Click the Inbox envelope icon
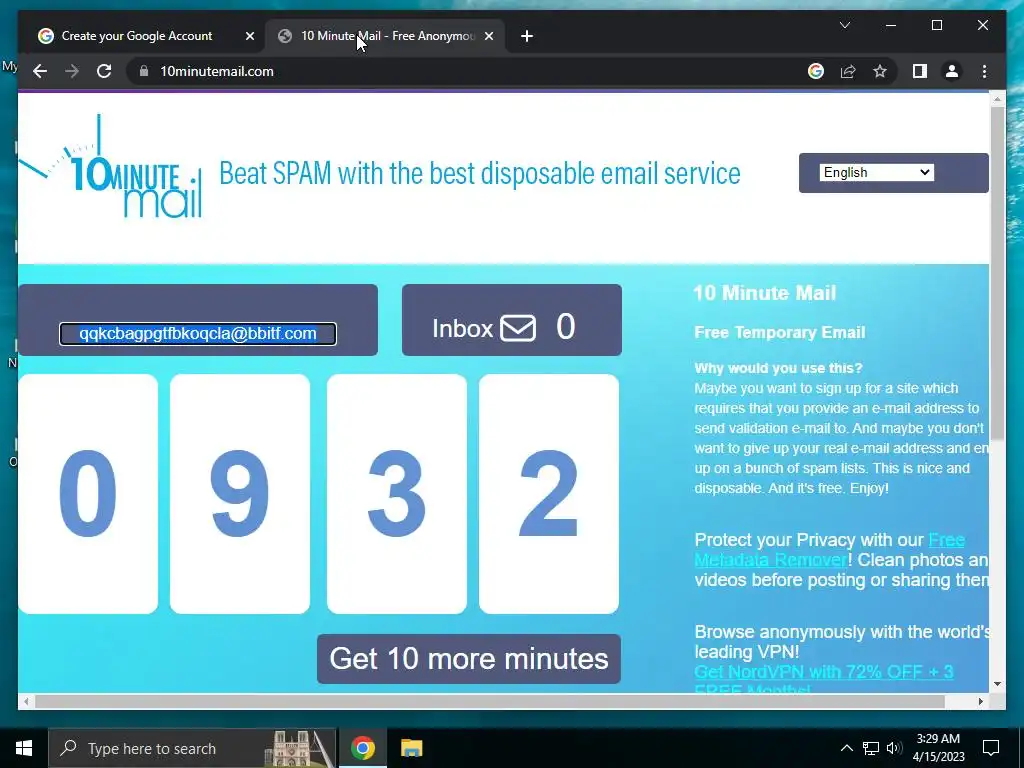Image resolution: width=1024 pixels, height=768 pixels. (x=518, y=328)
